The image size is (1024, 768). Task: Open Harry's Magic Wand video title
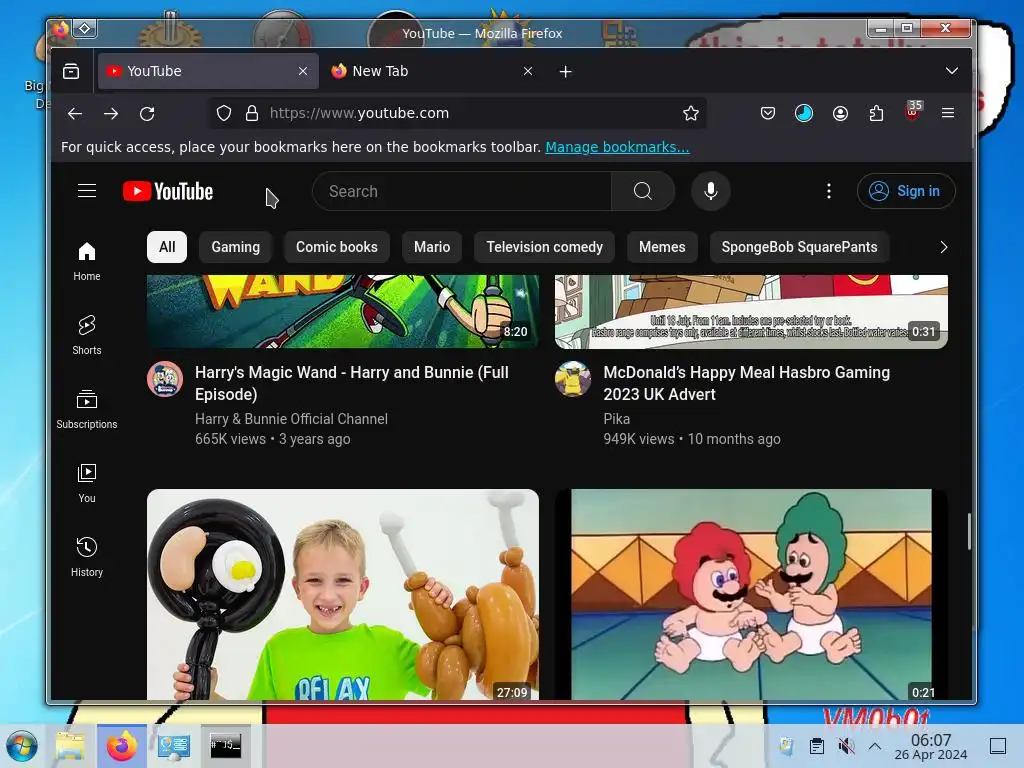[x=352, y=383]
